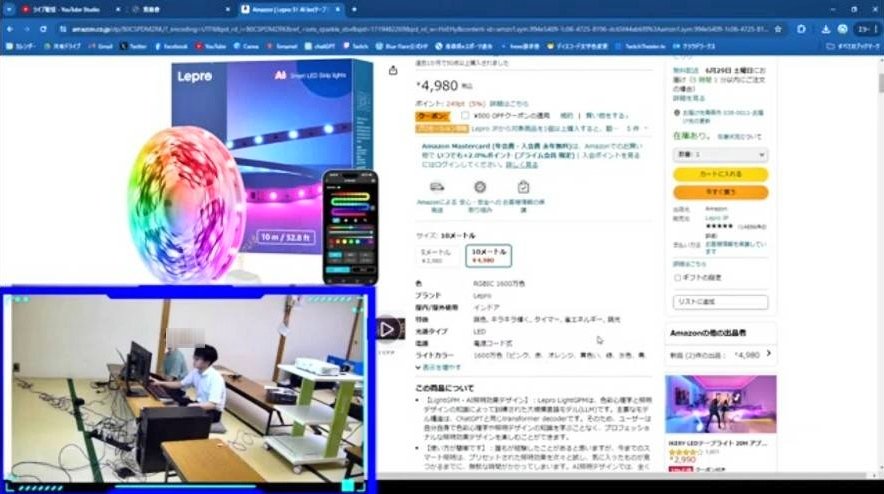Expand the promotion items dropdown arrow
The image size is (884, 494).
click(x=646, y=129)
